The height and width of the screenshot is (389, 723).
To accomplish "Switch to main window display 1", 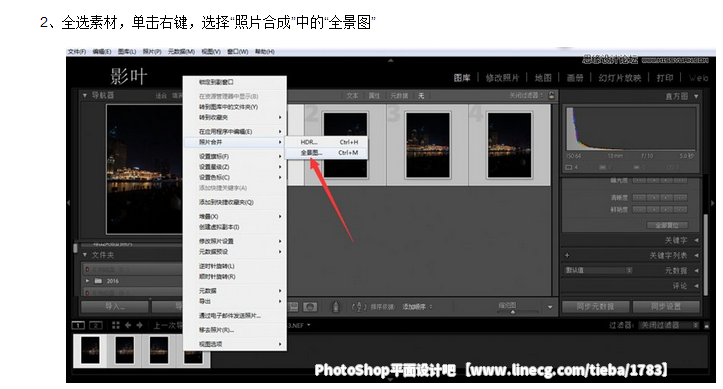I will (78, 325).
